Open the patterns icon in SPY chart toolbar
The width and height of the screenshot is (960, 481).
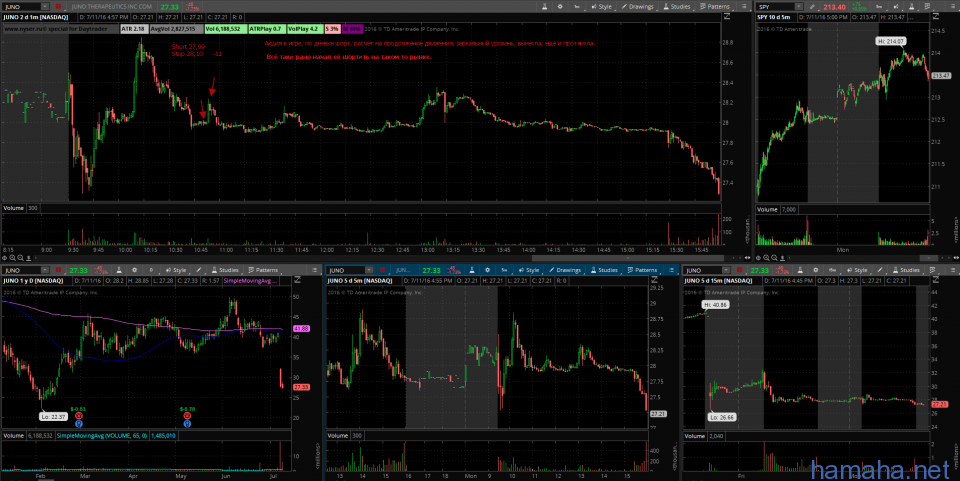926,7
